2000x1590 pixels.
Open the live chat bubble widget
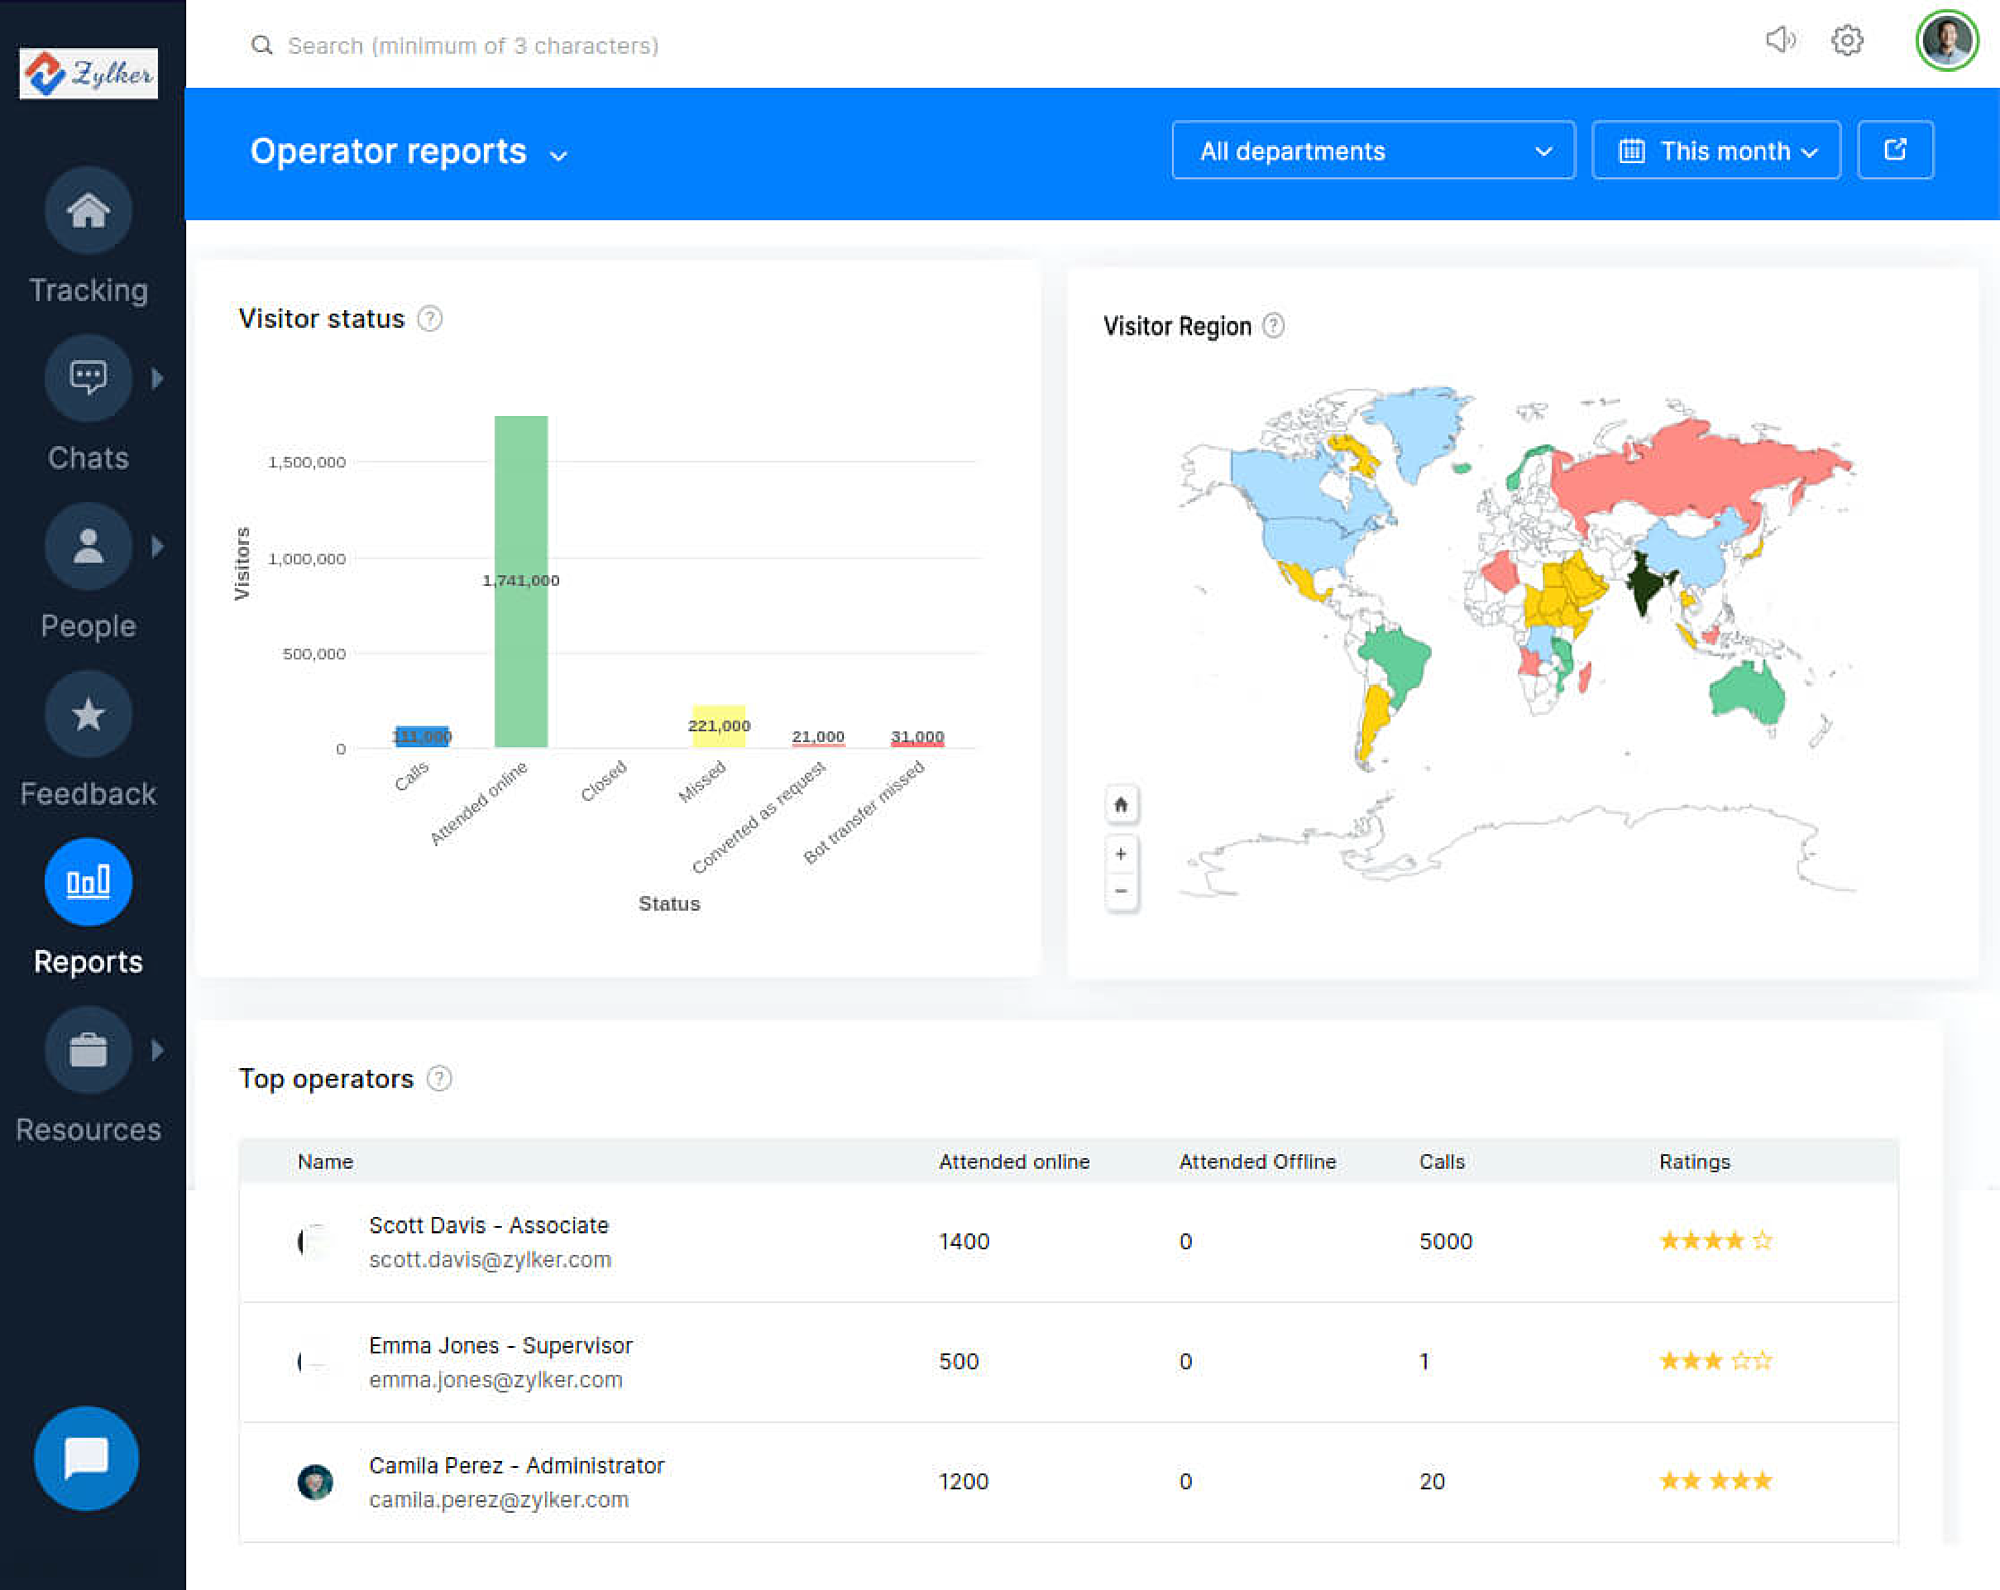pyautogui.click(x=86, y=1458)
